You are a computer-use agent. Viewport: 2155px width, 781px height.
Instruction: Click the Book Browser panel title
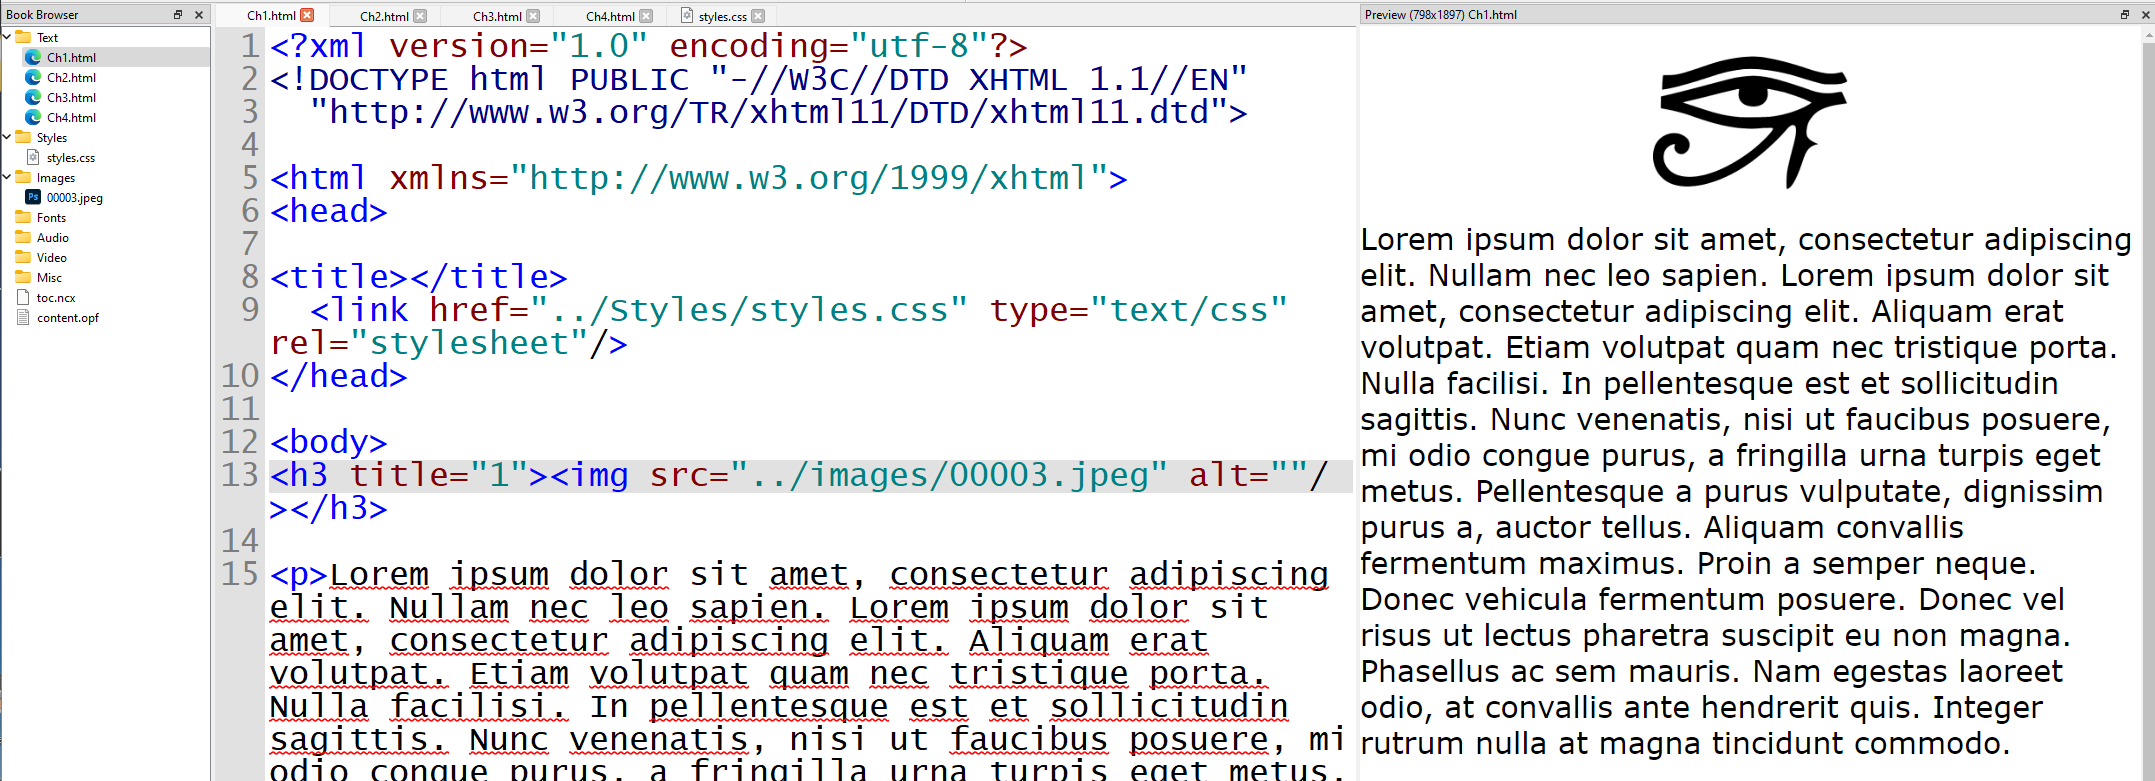42,15
